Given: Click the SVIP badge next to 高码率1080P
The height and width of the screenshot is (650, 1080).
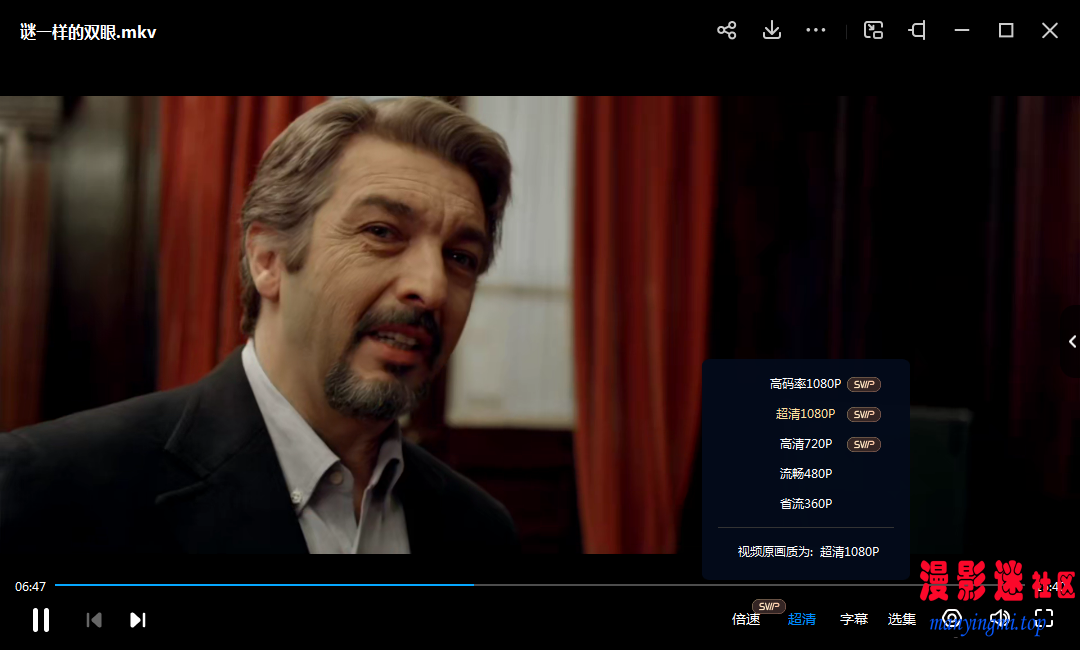Looking at the screenshot, I should (864, 384).
